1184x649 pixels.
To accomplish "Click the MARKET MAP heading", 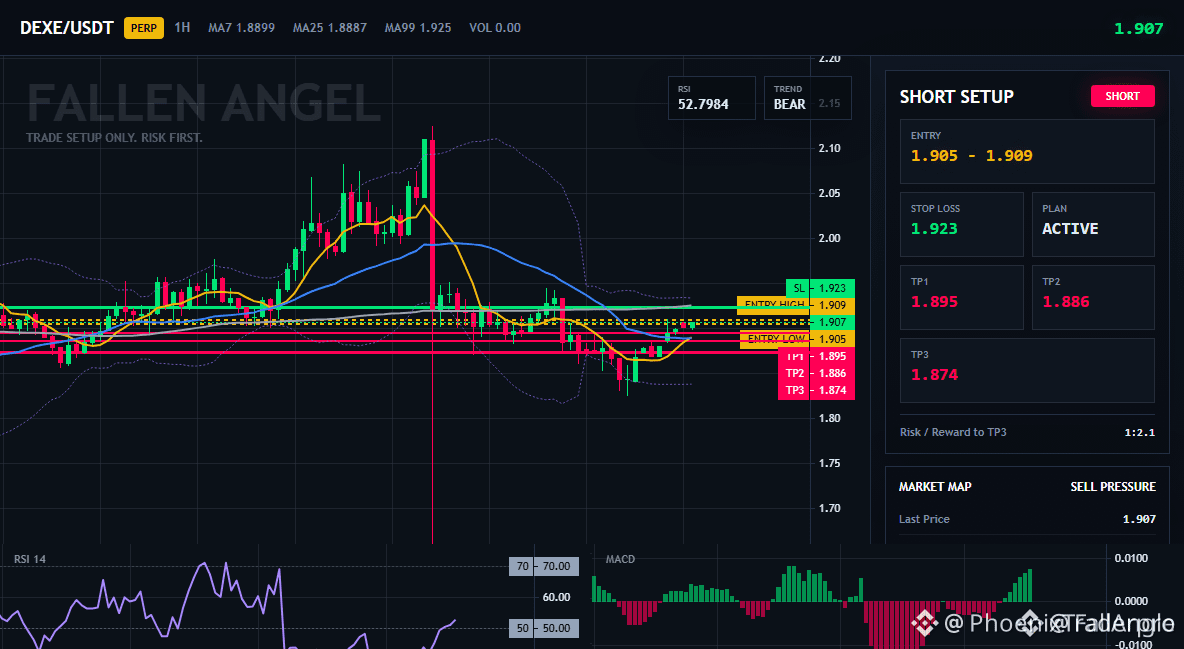I will tap(935, 487).
